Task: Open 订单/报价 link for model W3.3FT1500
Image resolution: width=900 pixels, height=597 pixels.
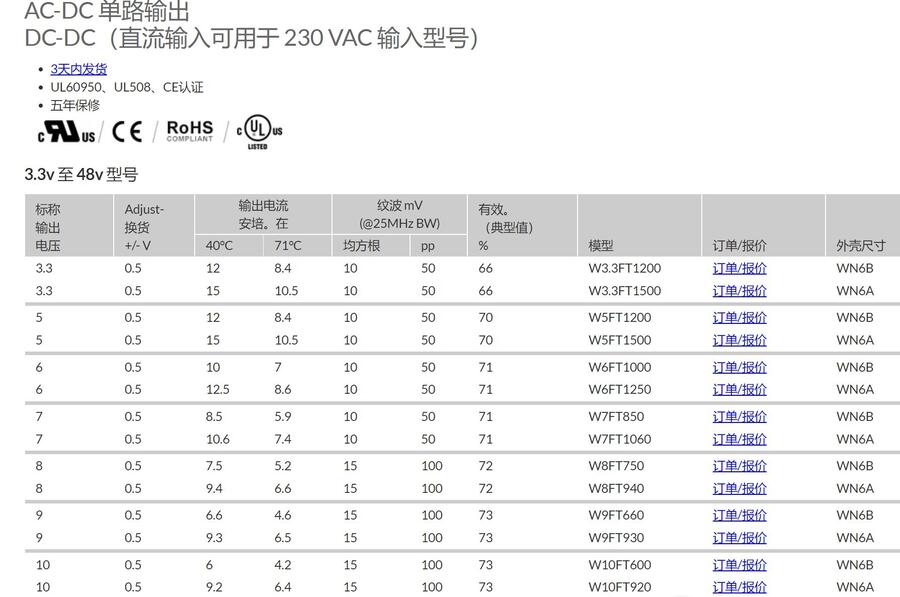Action: pyautogui.click(x=739, y=291)
